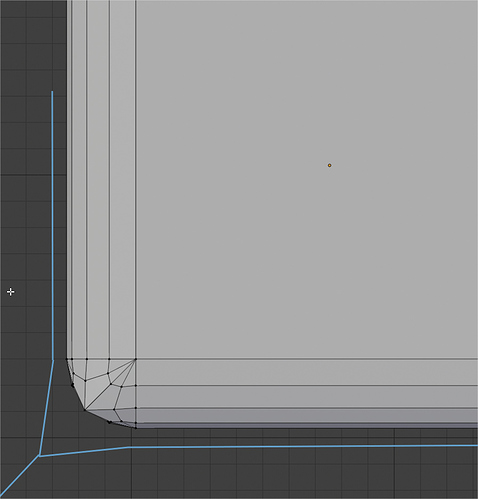Viewport: 478px width, 499px height.
Task: Click the top endpoint of vertical blue line
Action: (52, 92)
